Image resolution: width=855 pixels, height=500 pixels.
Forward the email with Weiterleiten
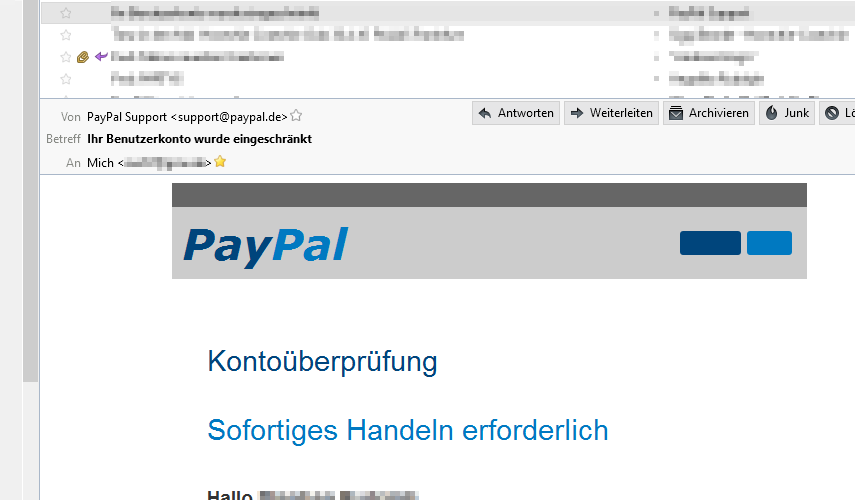[x=611, y=113]
